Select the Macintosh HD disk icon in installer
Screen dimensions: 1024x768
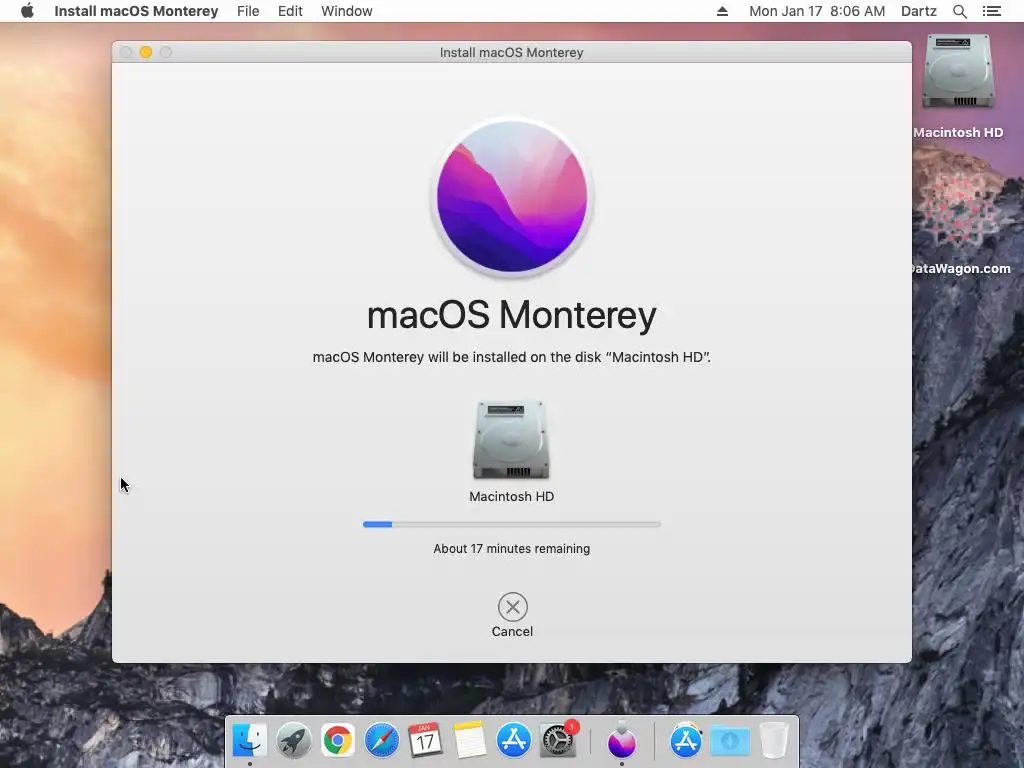[511, 440]
